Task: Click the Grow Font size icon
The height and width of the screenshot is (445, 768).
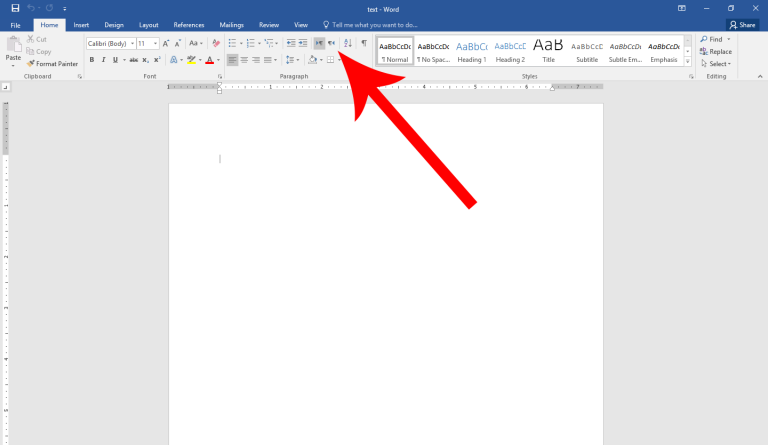Action: (x=167, y=43)
